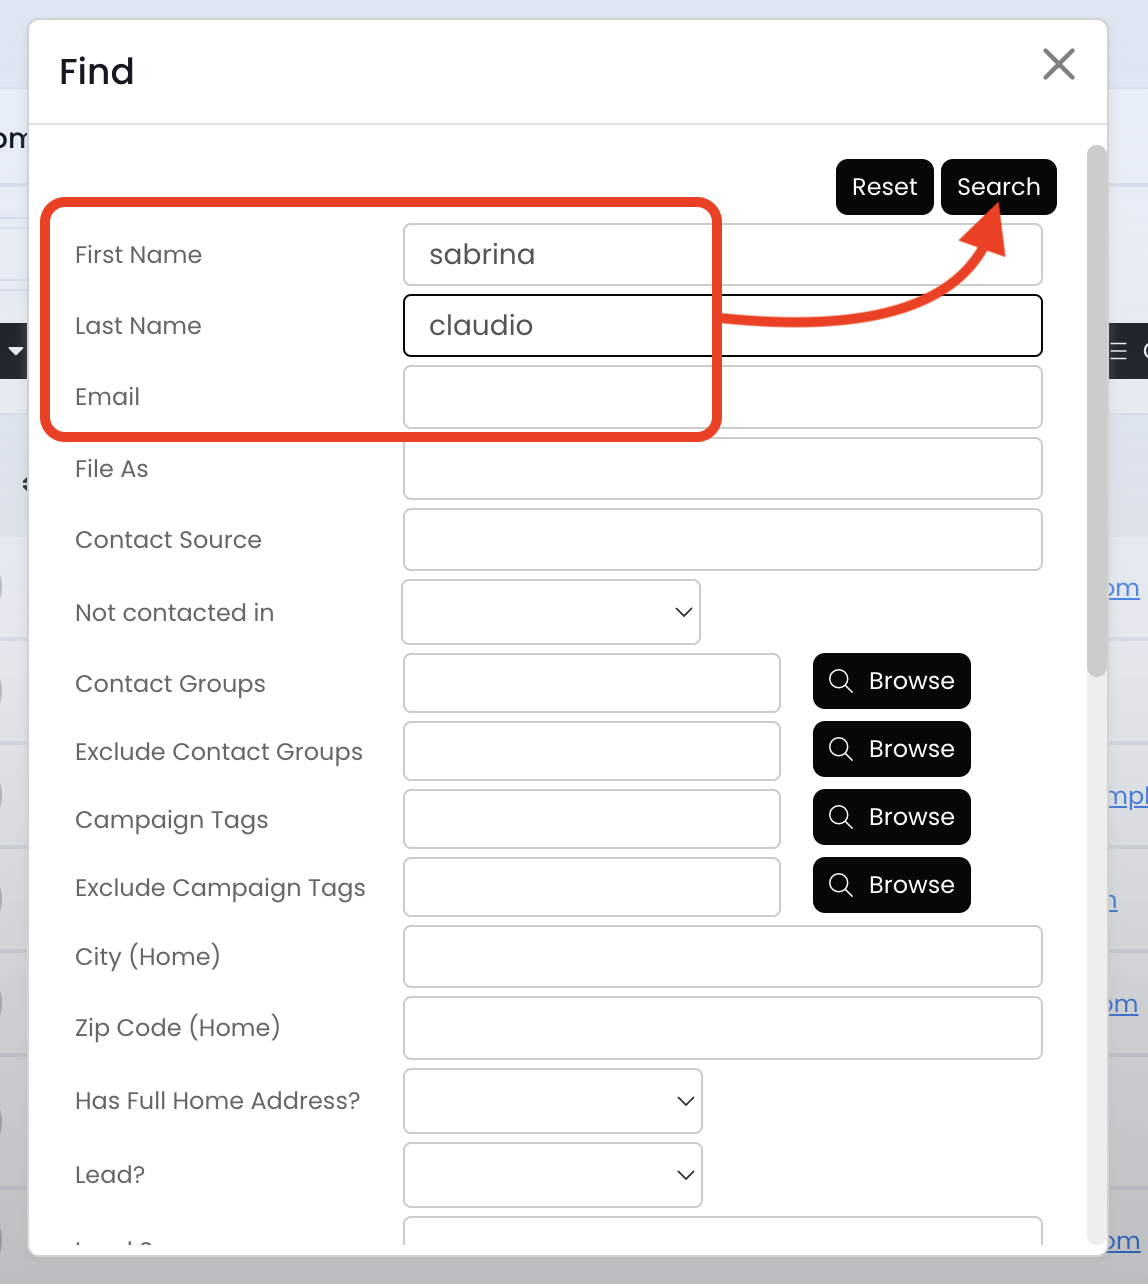Focus the City (Home) field
This screenshot has width=1148, height=1284.
click(x=722, y=957)
